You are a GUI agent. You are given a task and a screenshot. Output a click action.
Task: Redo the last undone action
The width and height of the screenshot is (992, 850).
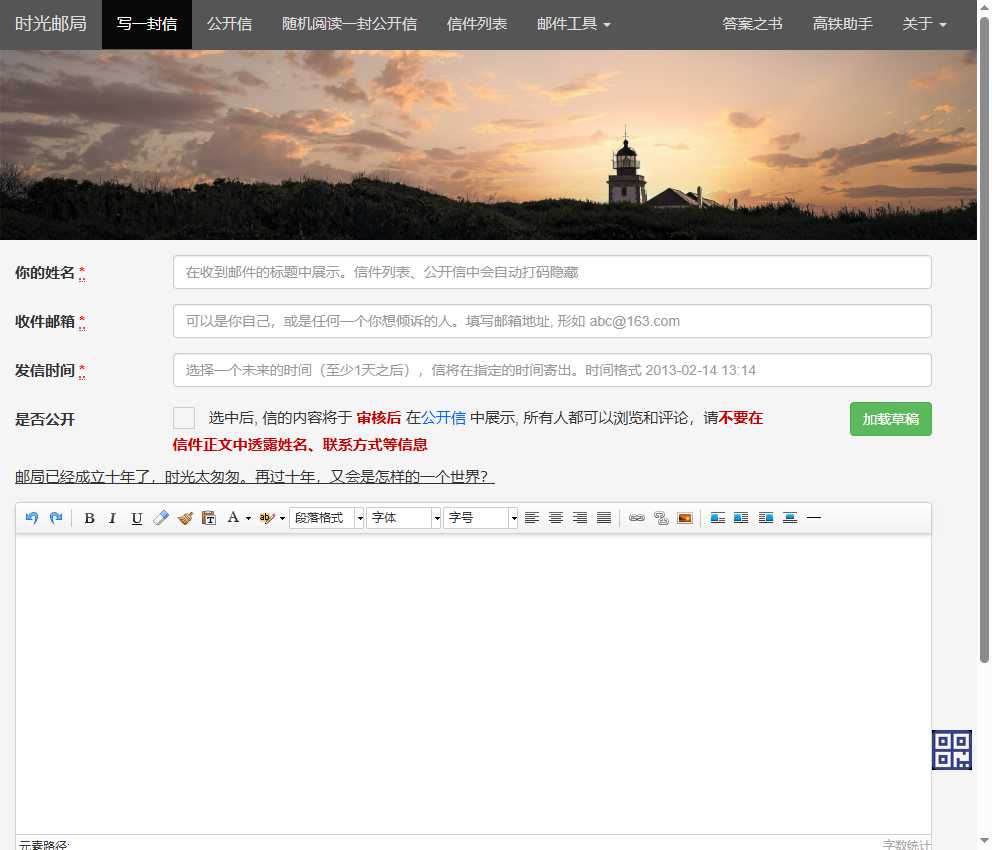(x=57, y=518)
